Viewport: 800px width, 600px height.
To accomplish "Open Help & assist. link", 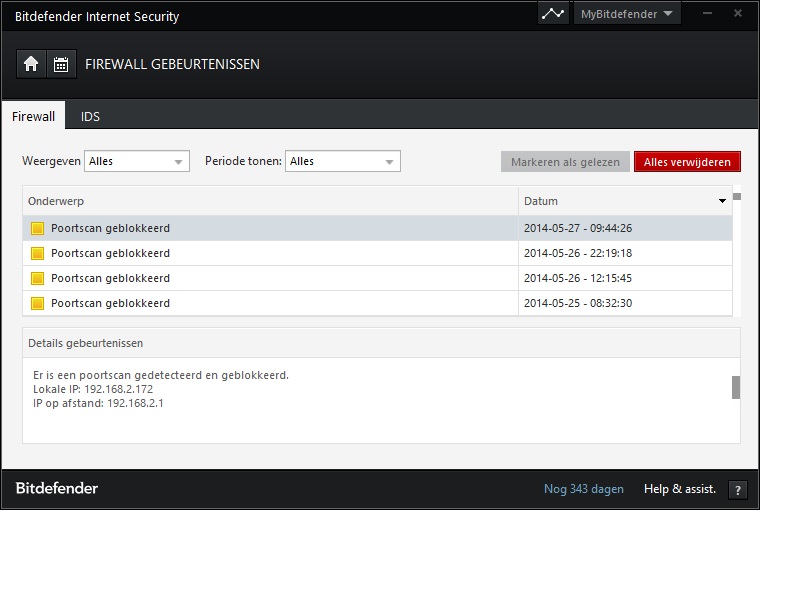I will 680,489.
